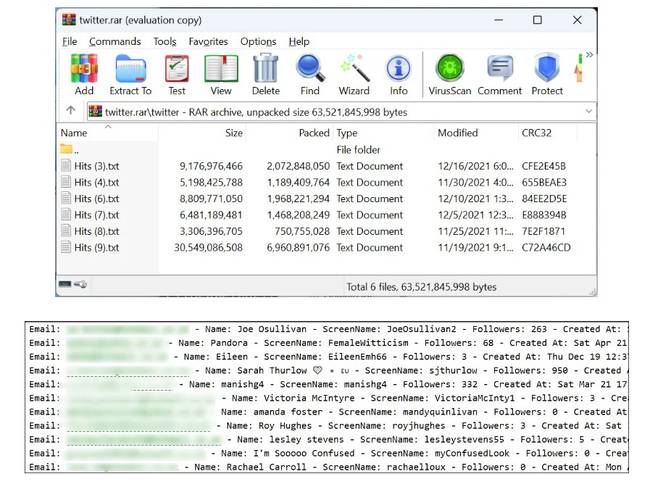Click ScreenName 'lesleystevens55' in text
This screenshot has width=650, height=500.
click(464, 439)
